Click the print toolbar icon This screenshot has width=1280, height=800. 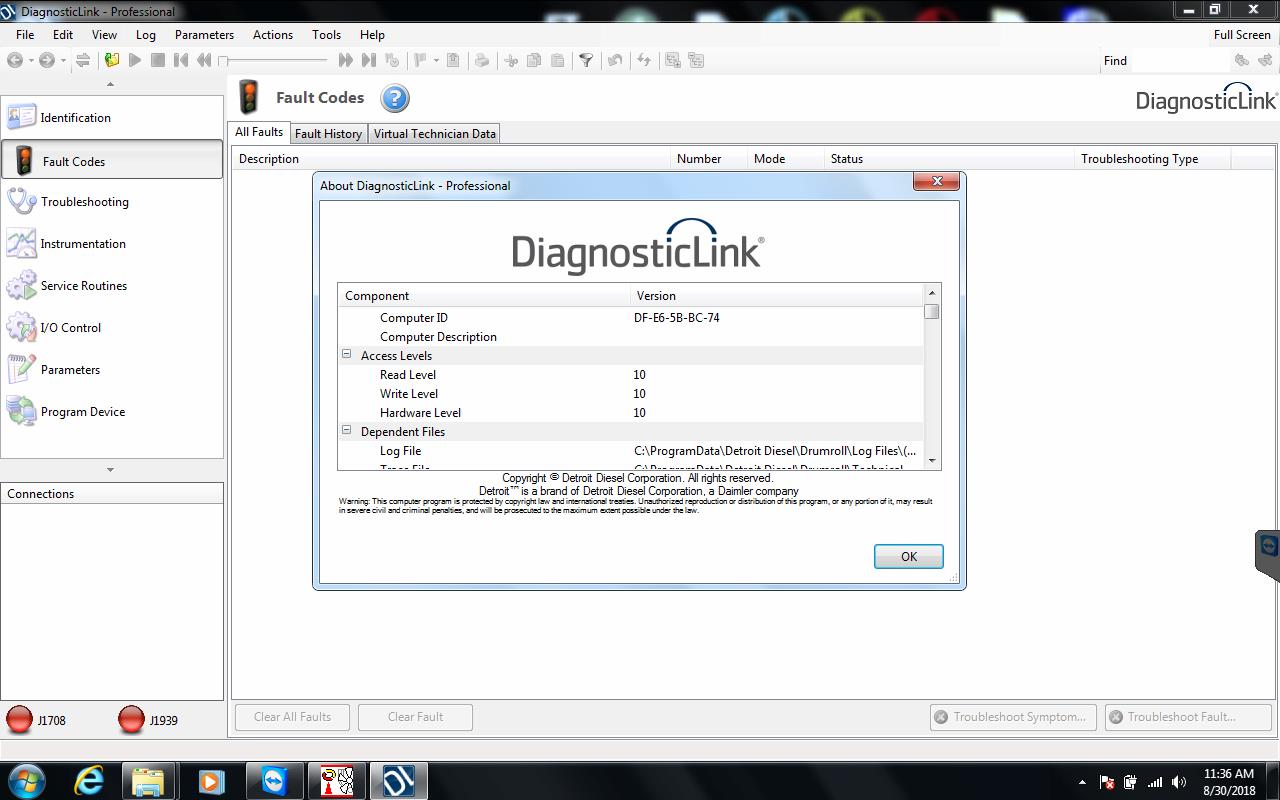point(482,60)
